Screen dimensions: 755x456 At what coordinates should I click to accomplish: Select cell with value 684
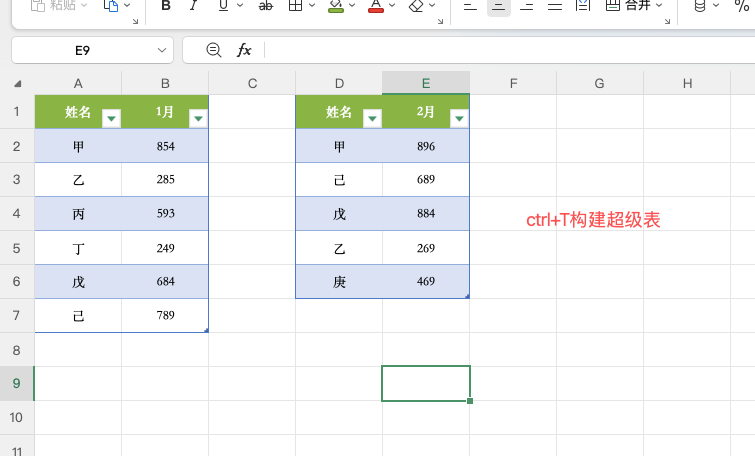165,282
